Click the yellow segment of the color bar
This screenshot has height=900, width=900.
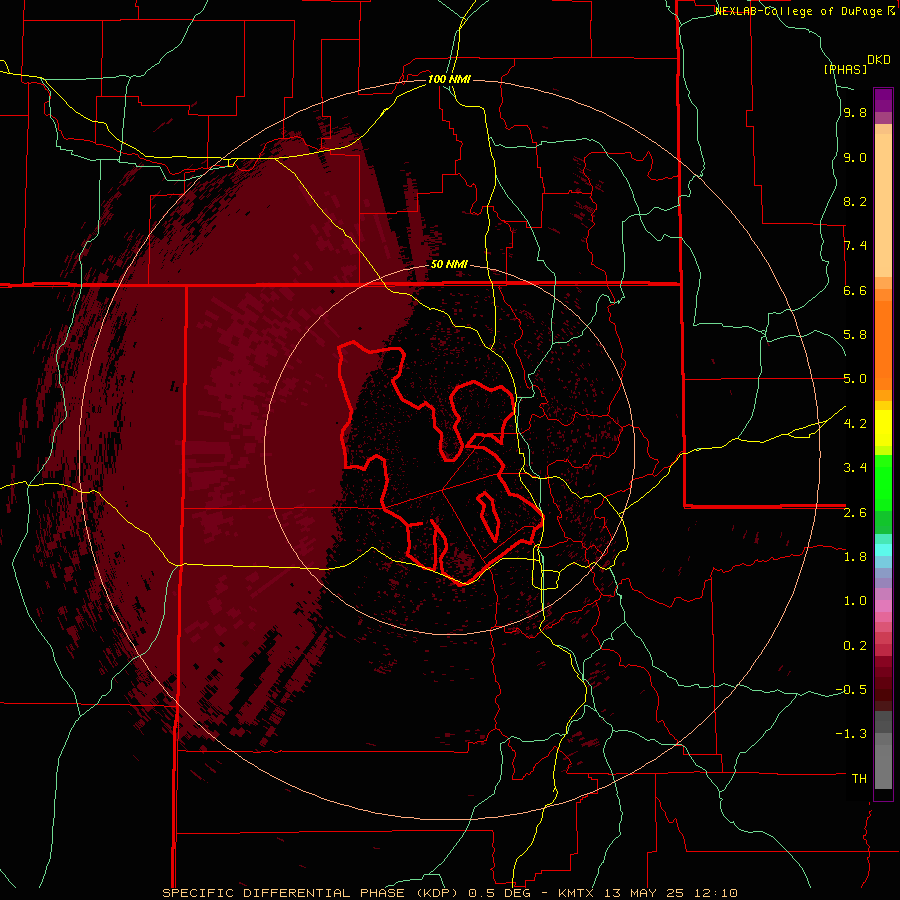[883, 428]
